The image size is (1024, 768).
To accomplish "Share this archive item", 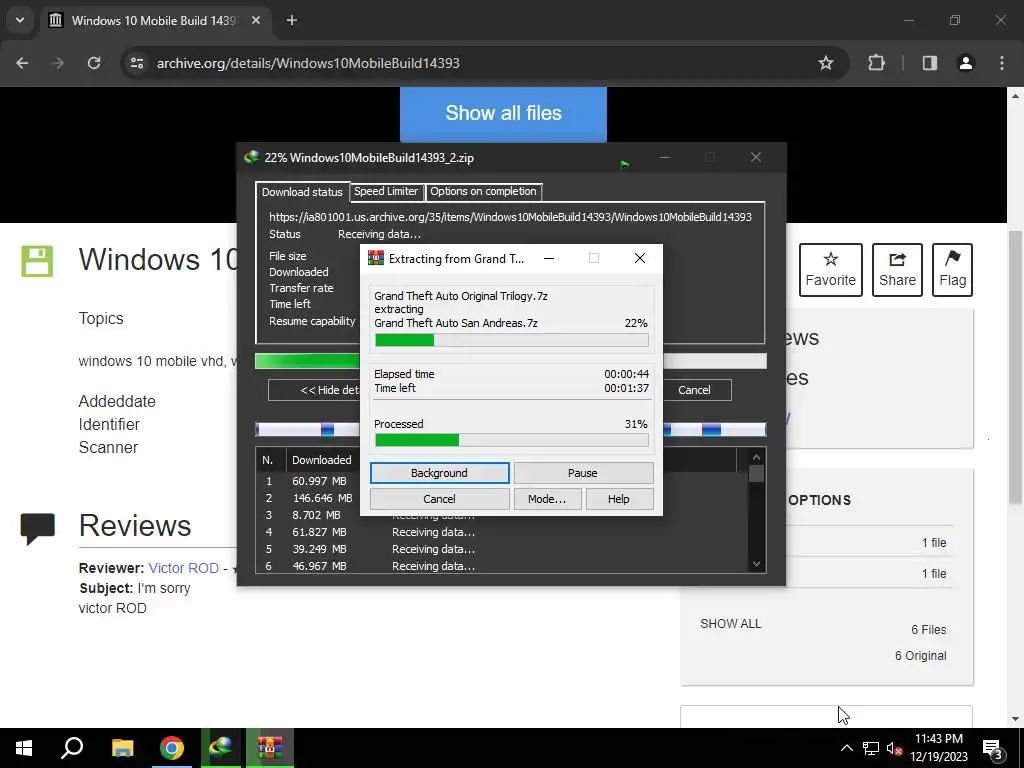I will pos(897,270).
